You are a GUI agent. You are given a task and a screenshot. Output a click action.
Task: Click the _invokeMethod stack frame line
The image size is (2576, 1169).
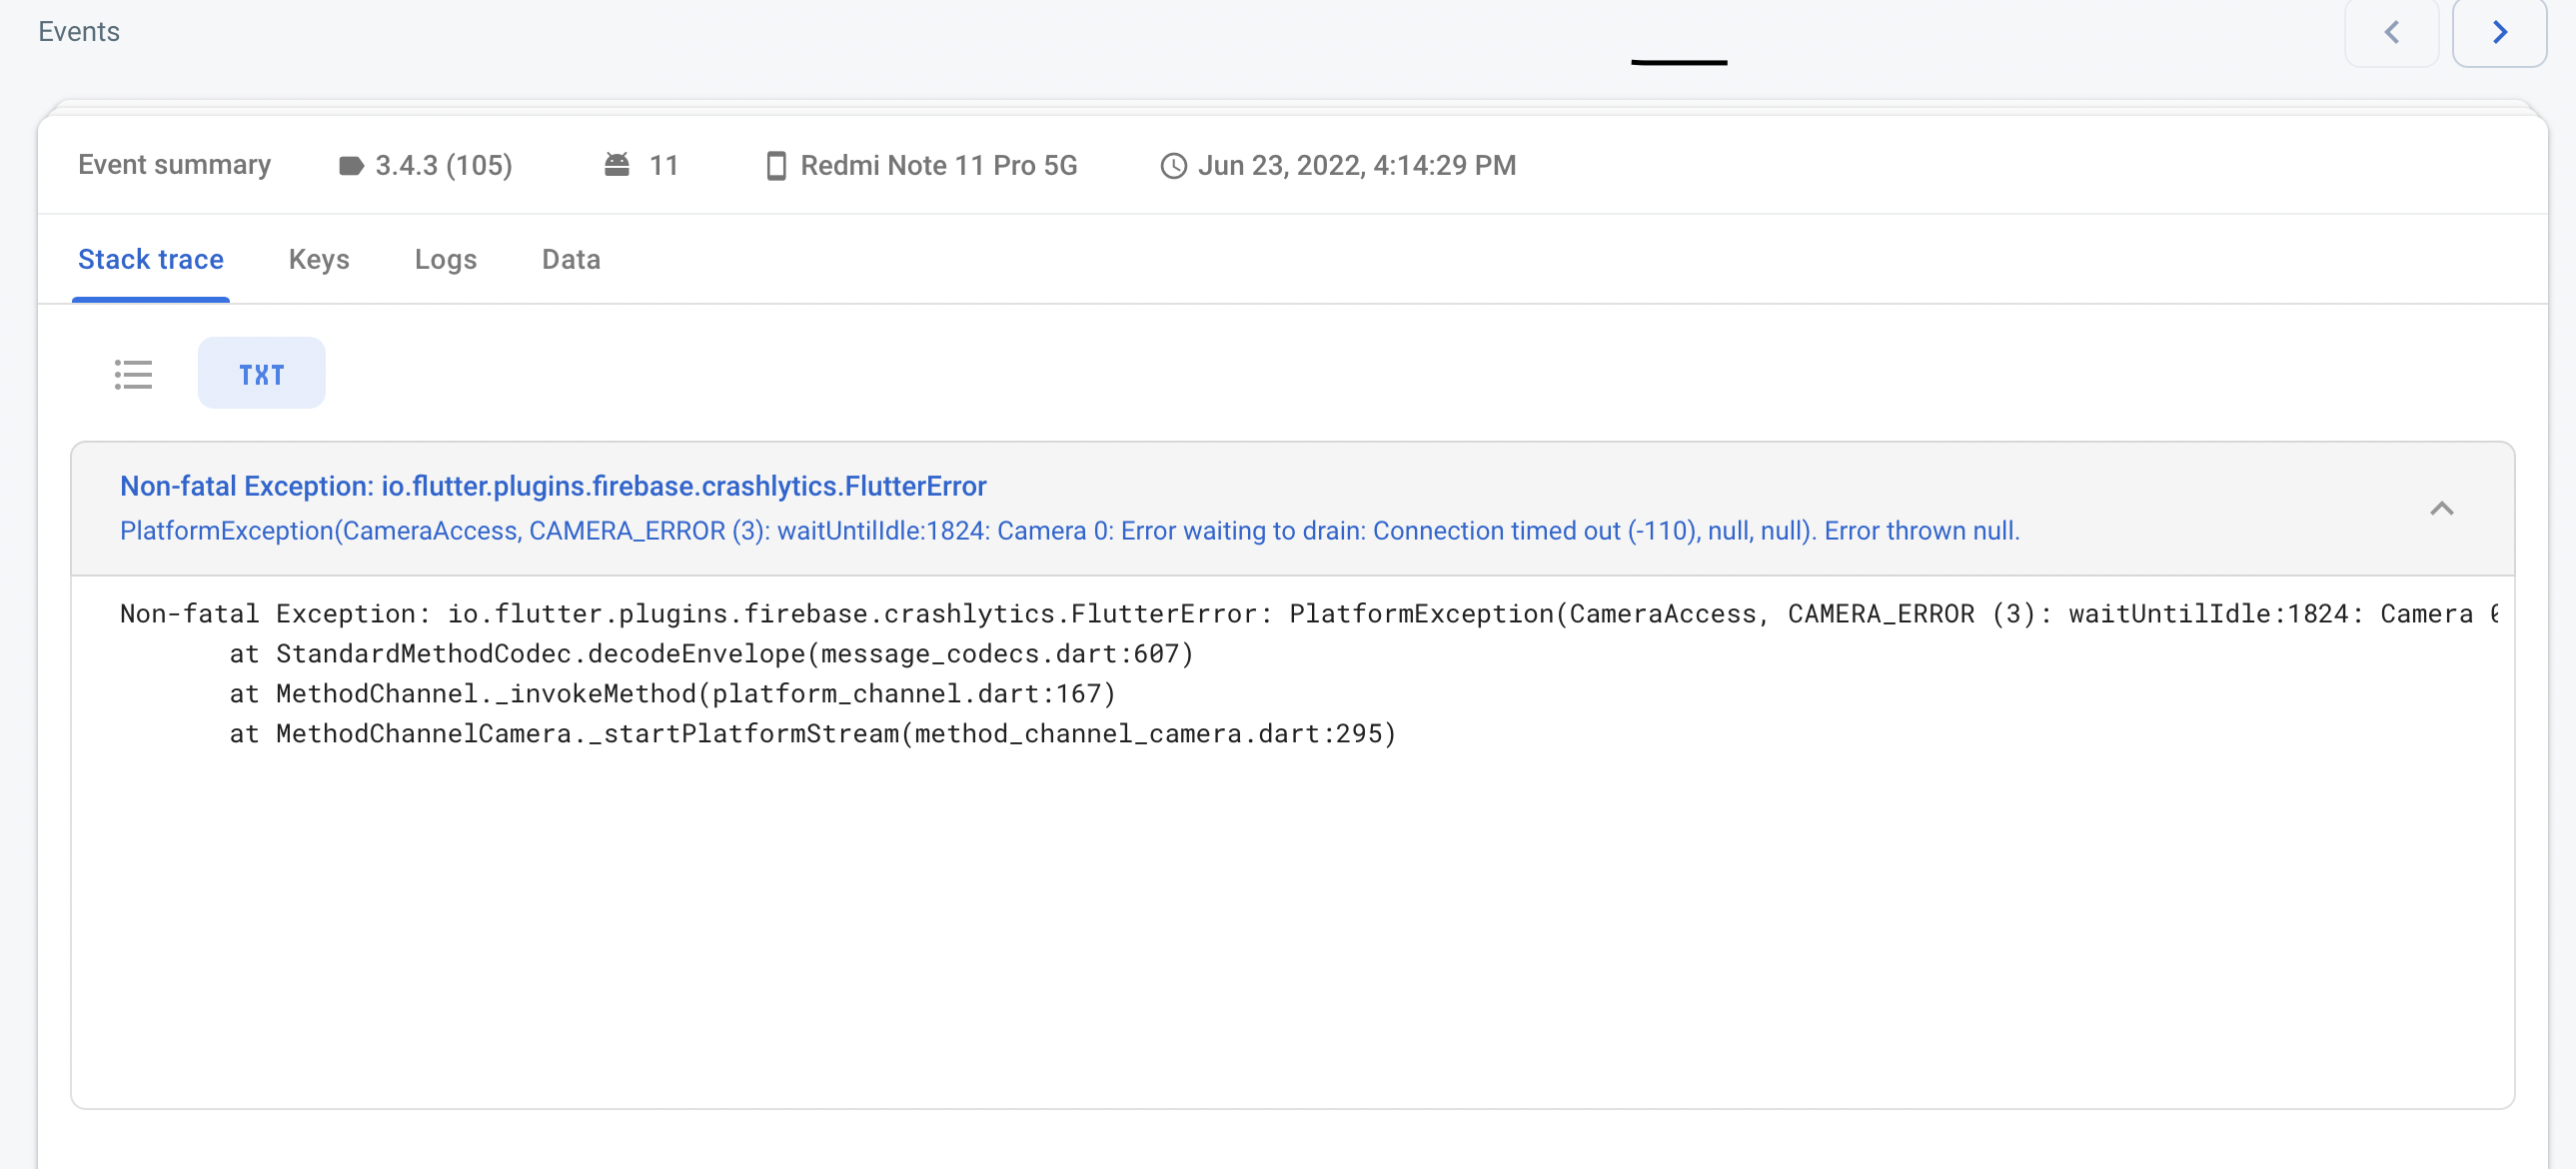pos(672,694)
